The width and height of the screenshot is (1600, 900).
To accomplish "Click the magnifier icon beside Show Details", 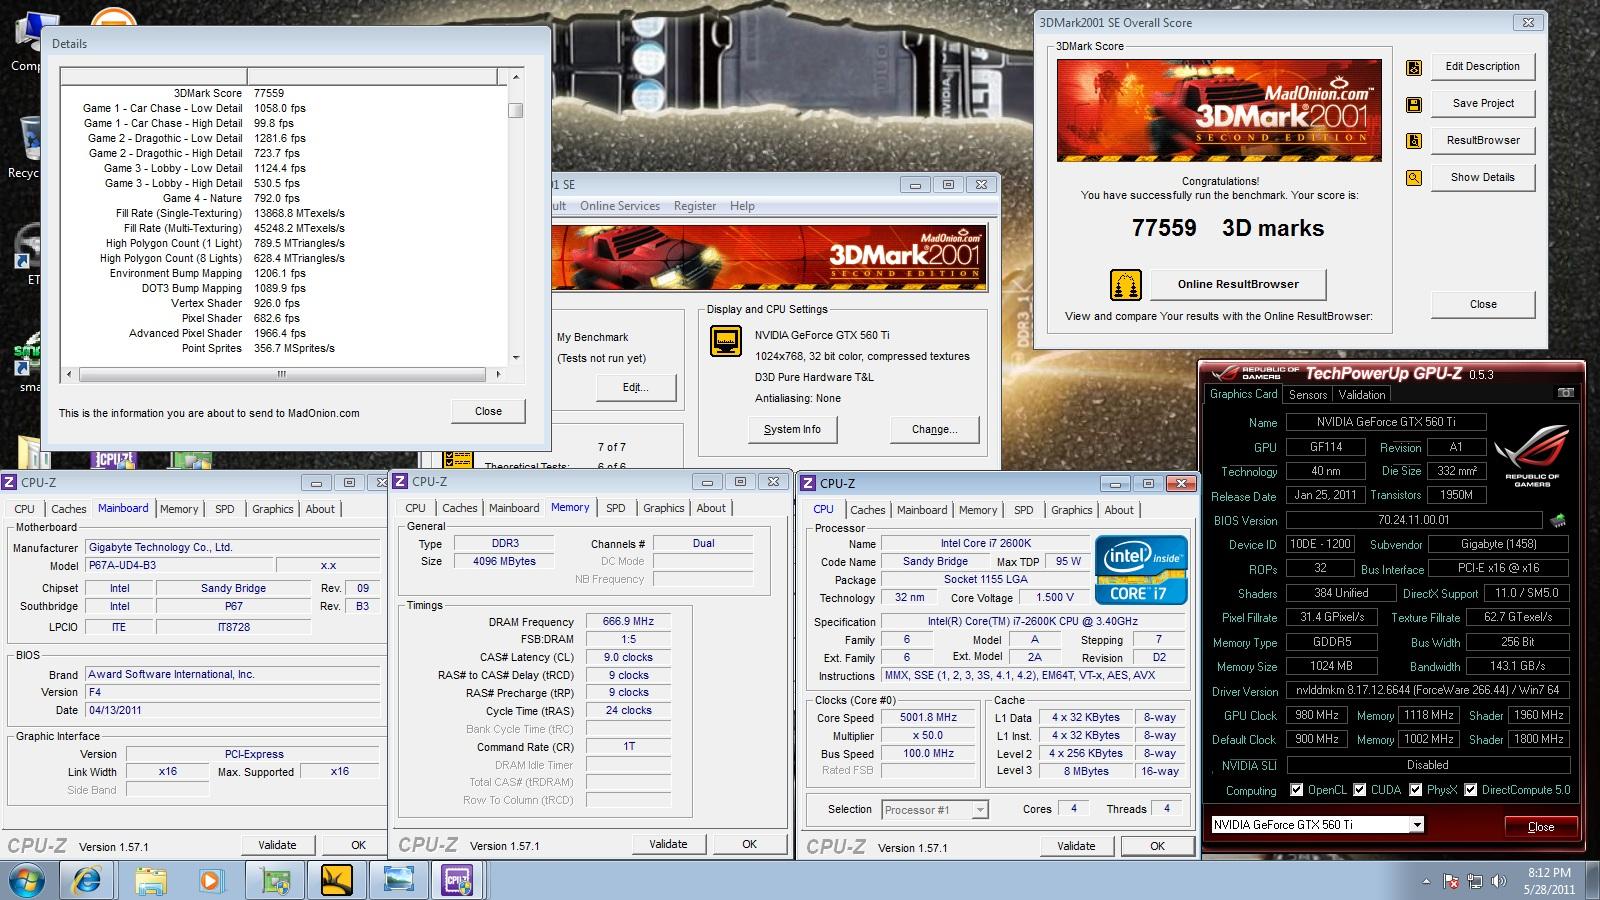I will (1414, 178).
